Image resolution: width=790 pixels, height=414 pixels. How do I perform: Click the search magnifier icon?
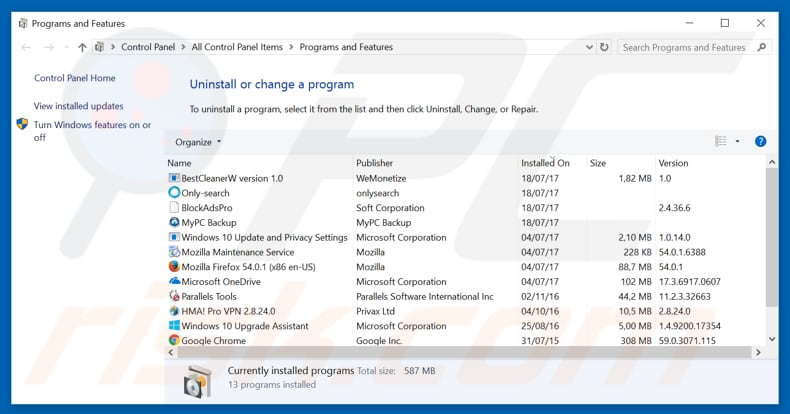761,47
